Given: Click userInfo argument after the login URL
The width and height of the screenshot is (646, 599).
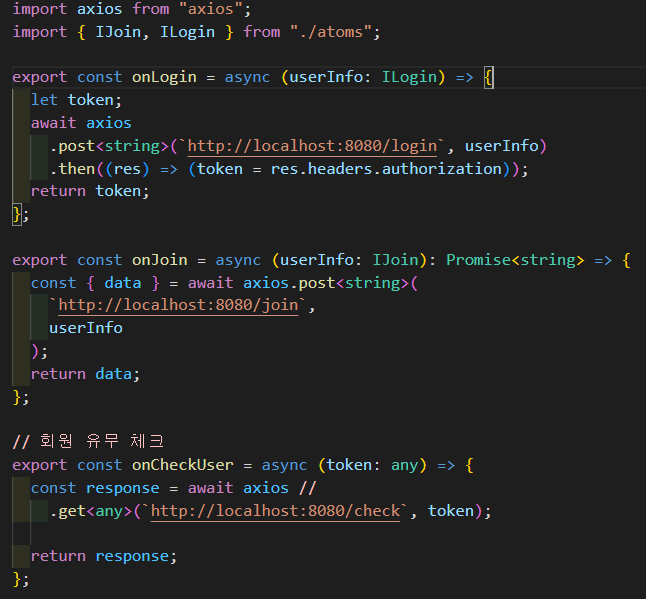Looking at the screenshot, I should tap(501, 146).
